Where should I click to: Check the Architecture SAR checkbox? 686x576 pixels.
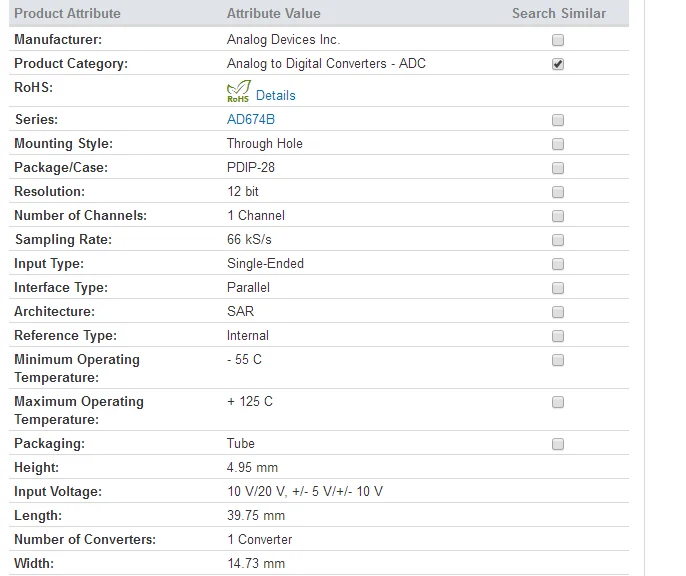(x=558, y=312)
